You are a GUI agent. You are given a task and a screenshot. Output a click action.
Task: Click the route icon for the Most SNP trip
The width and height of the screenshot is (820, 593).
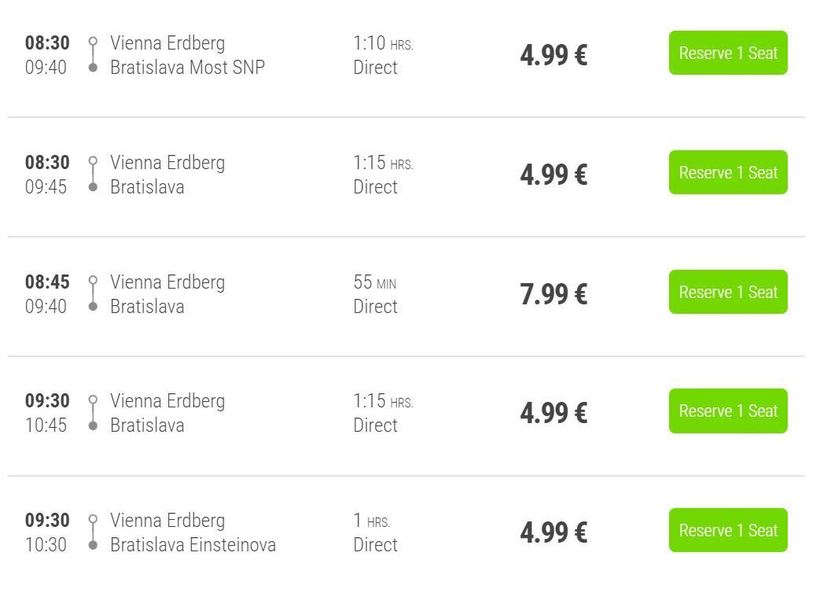pos(93,55)
